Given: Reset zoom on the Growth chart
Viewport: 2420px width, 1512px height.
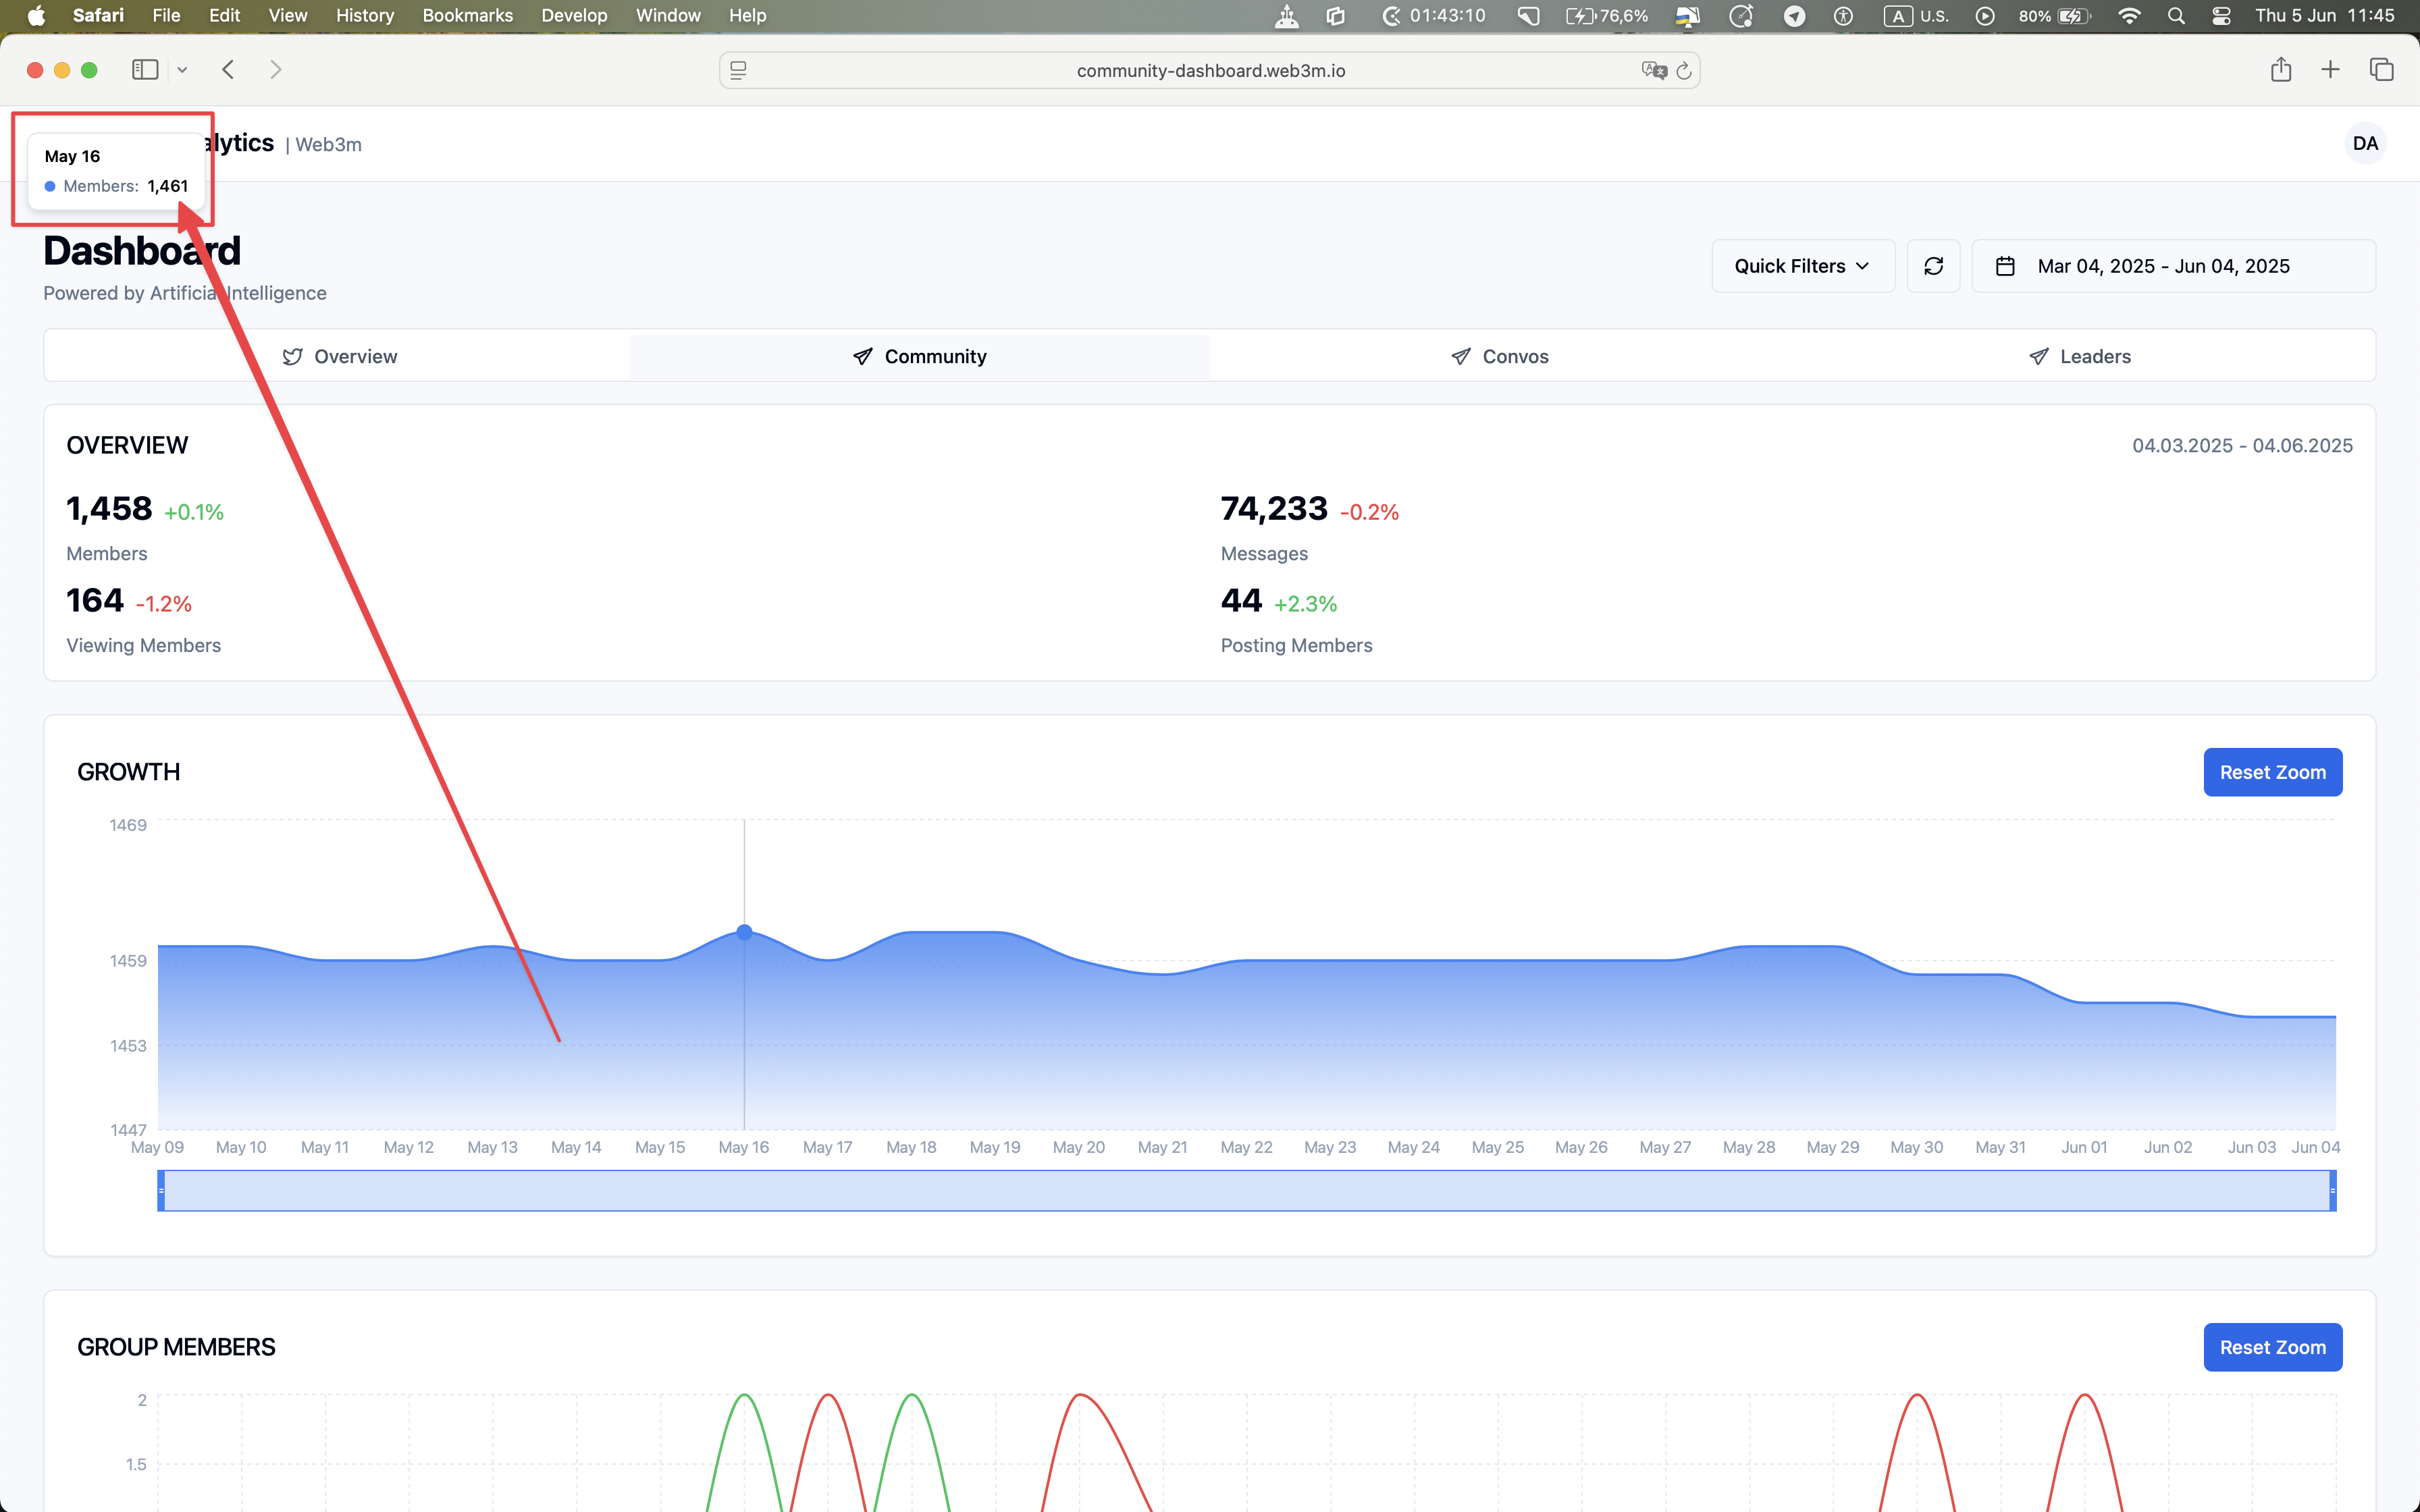Looking at the screenshot, I should pyautogui.click(x=2272, y=772).
